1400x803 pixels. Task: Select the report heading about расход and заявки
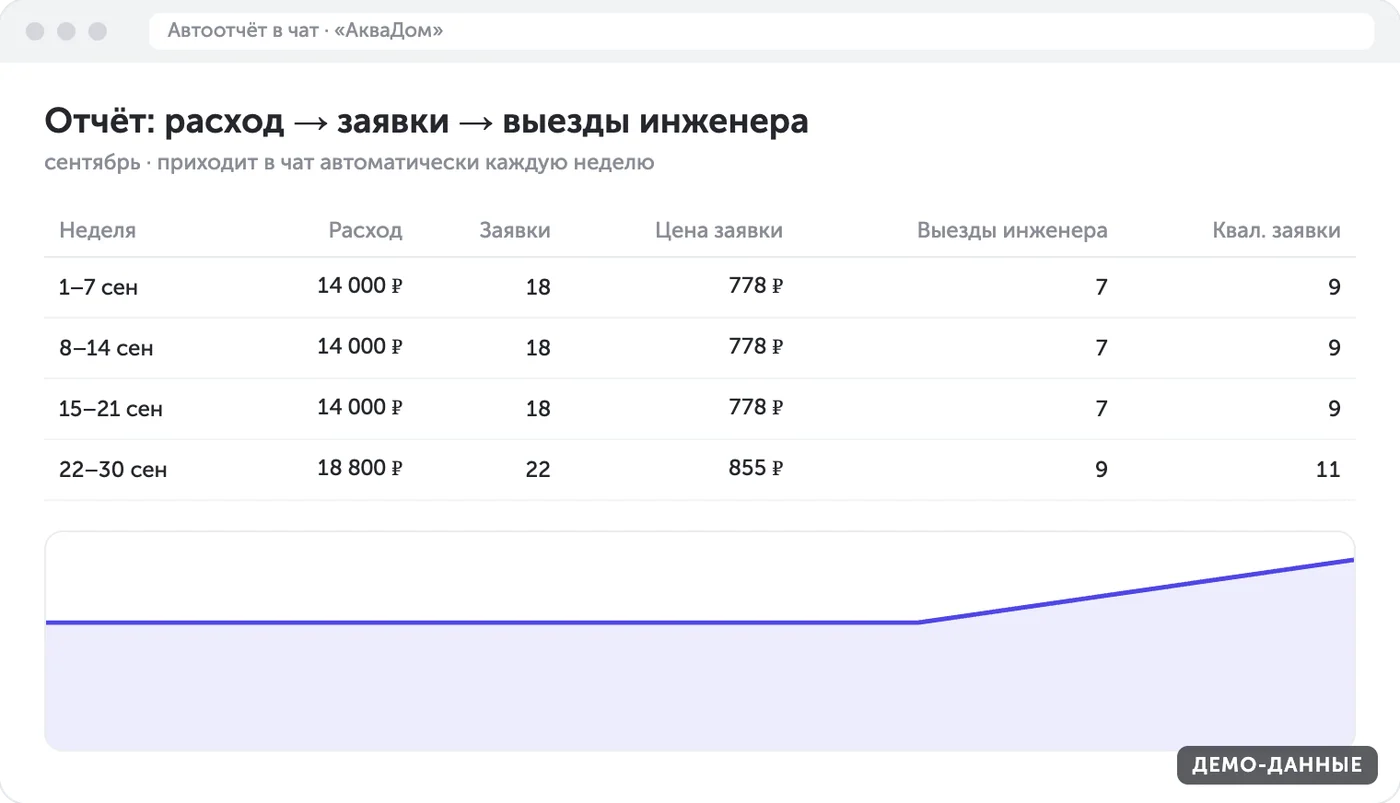pos(426,121)
